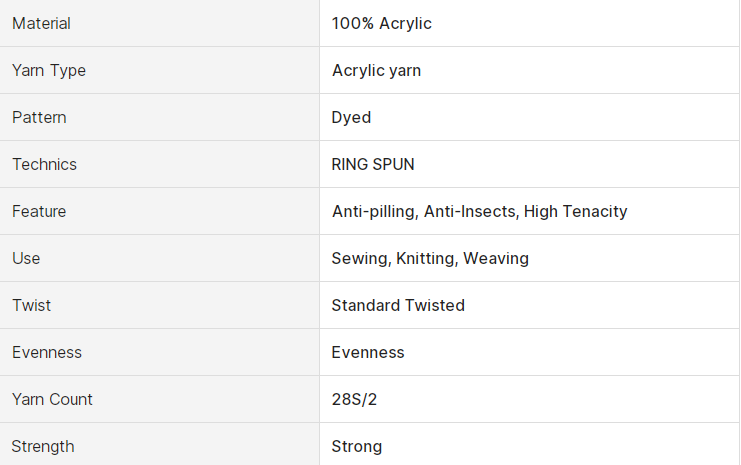Select the Anti-pilling feature text
The height and width of the screenshot is (465, 741).
point(375,211)
